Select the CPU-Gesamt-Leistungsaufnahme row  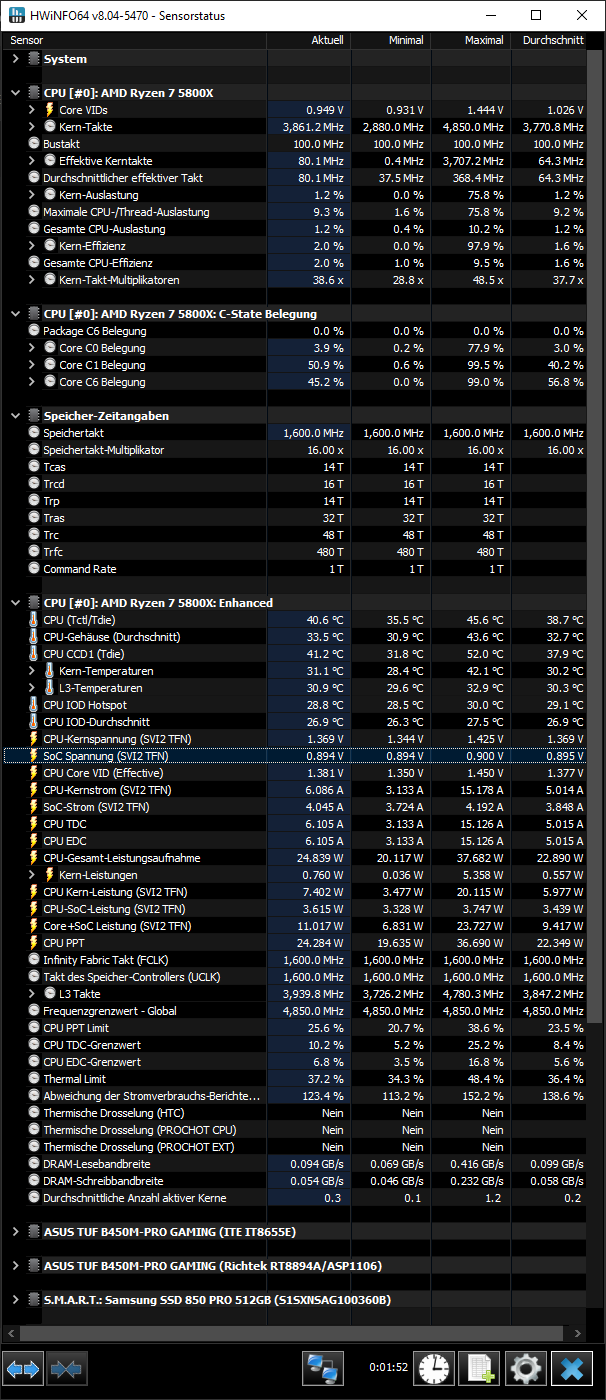click(x=296, y=858)
